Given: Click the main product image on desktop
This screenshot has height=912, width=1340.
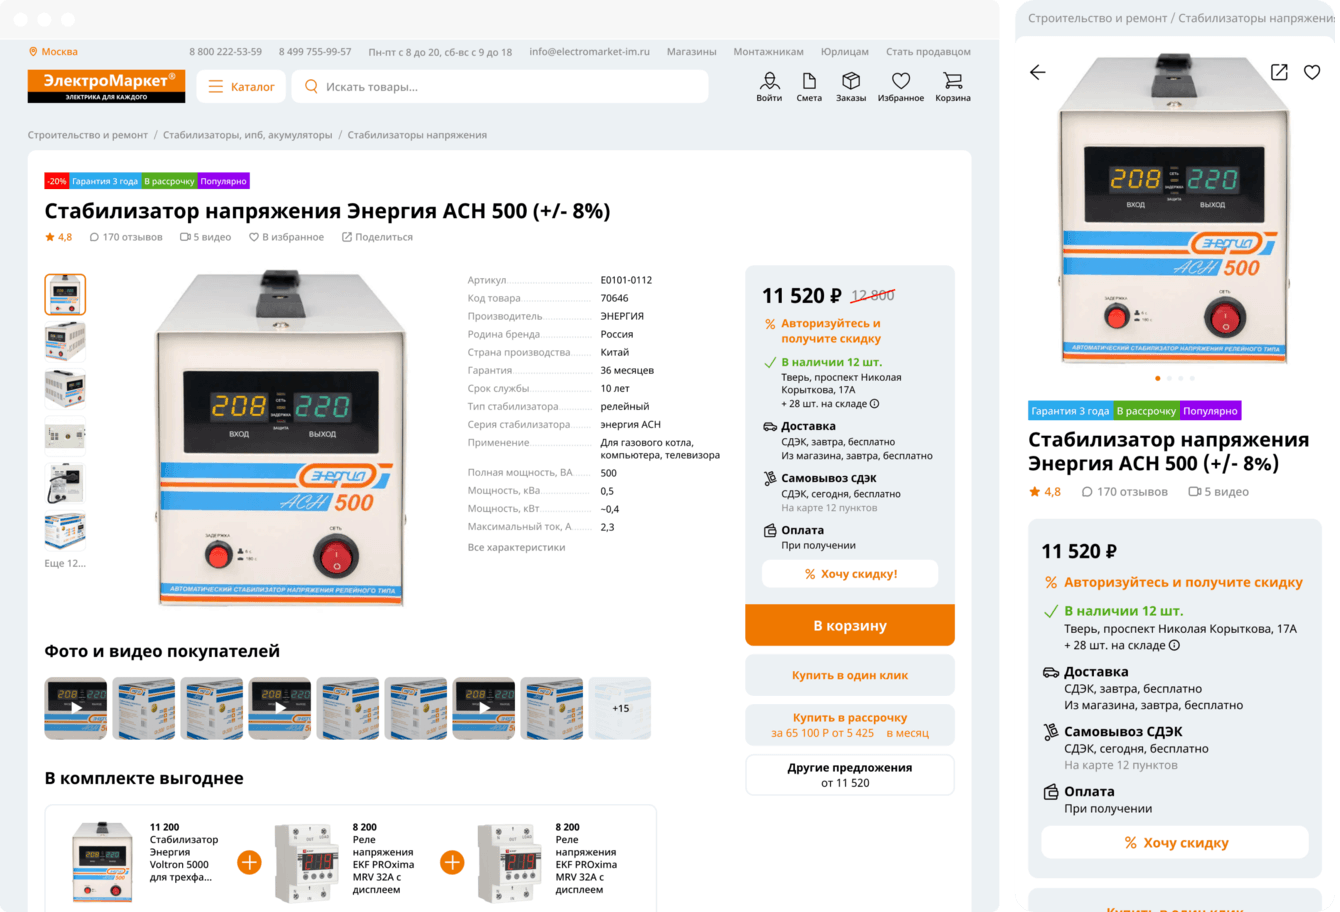Looking at the screenshot, I should [x=281, y=438].
